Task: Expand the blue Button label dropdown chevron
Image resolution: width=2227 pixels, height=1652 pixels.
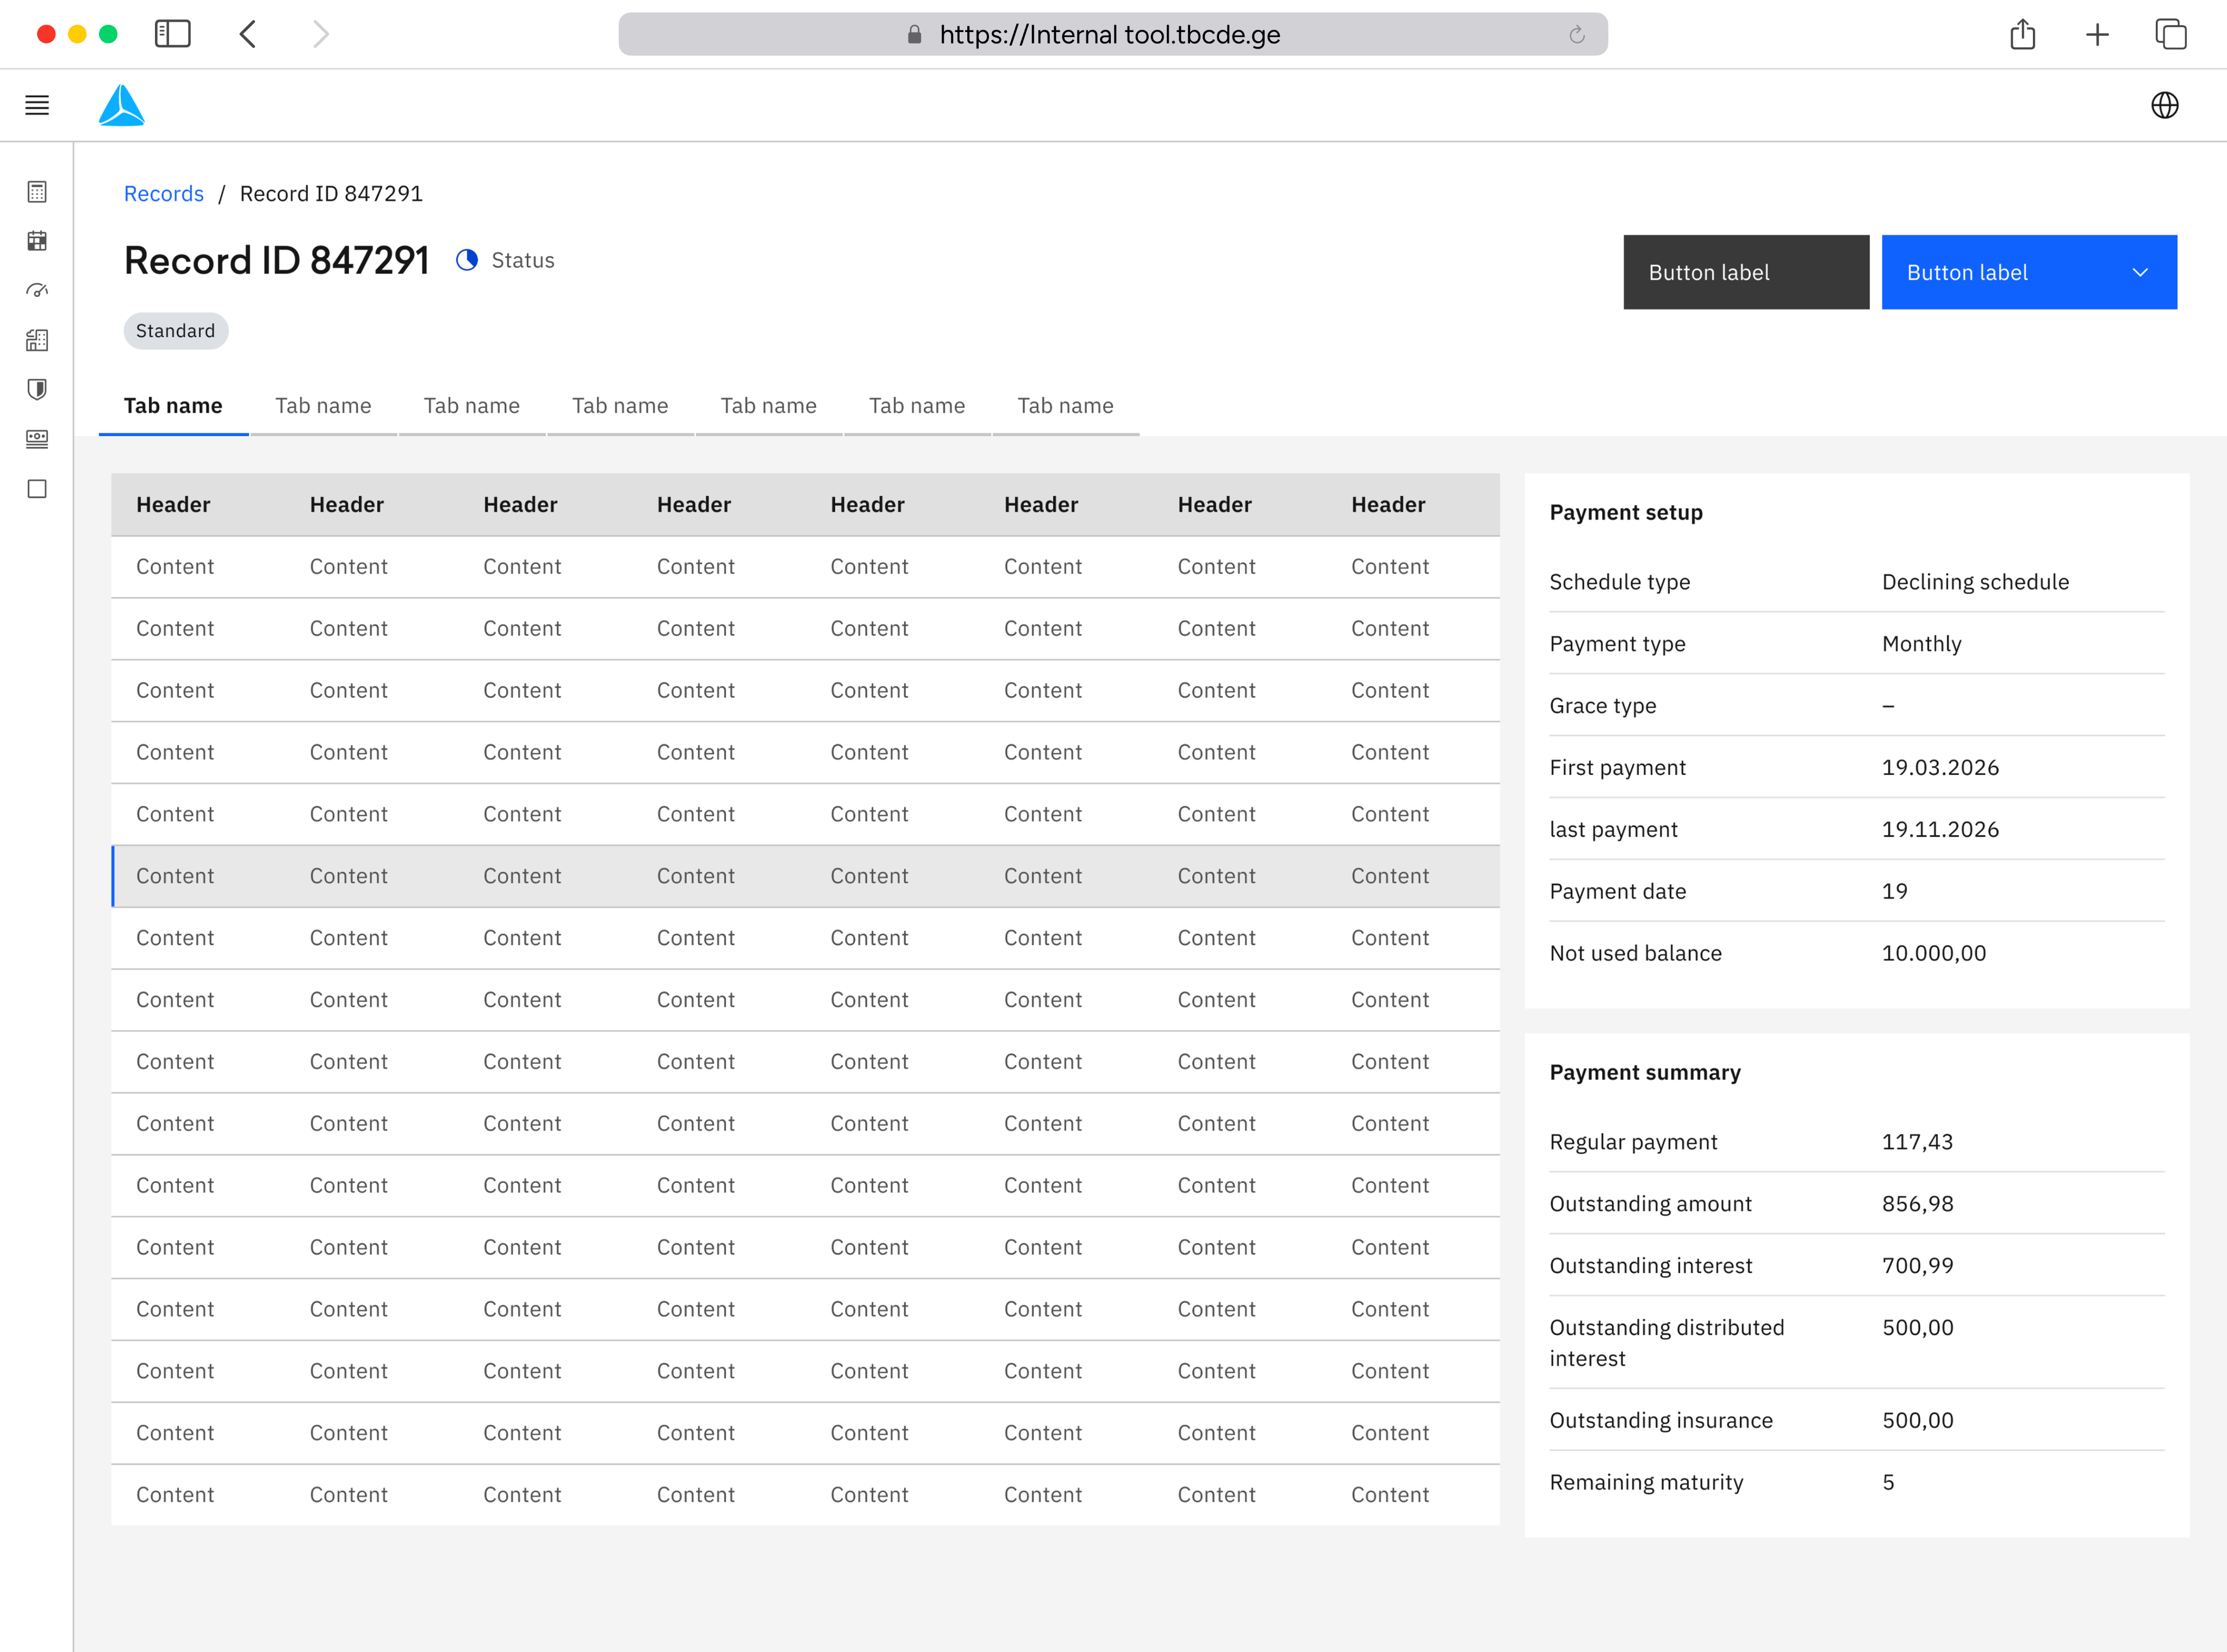Action: (2139, 272)
